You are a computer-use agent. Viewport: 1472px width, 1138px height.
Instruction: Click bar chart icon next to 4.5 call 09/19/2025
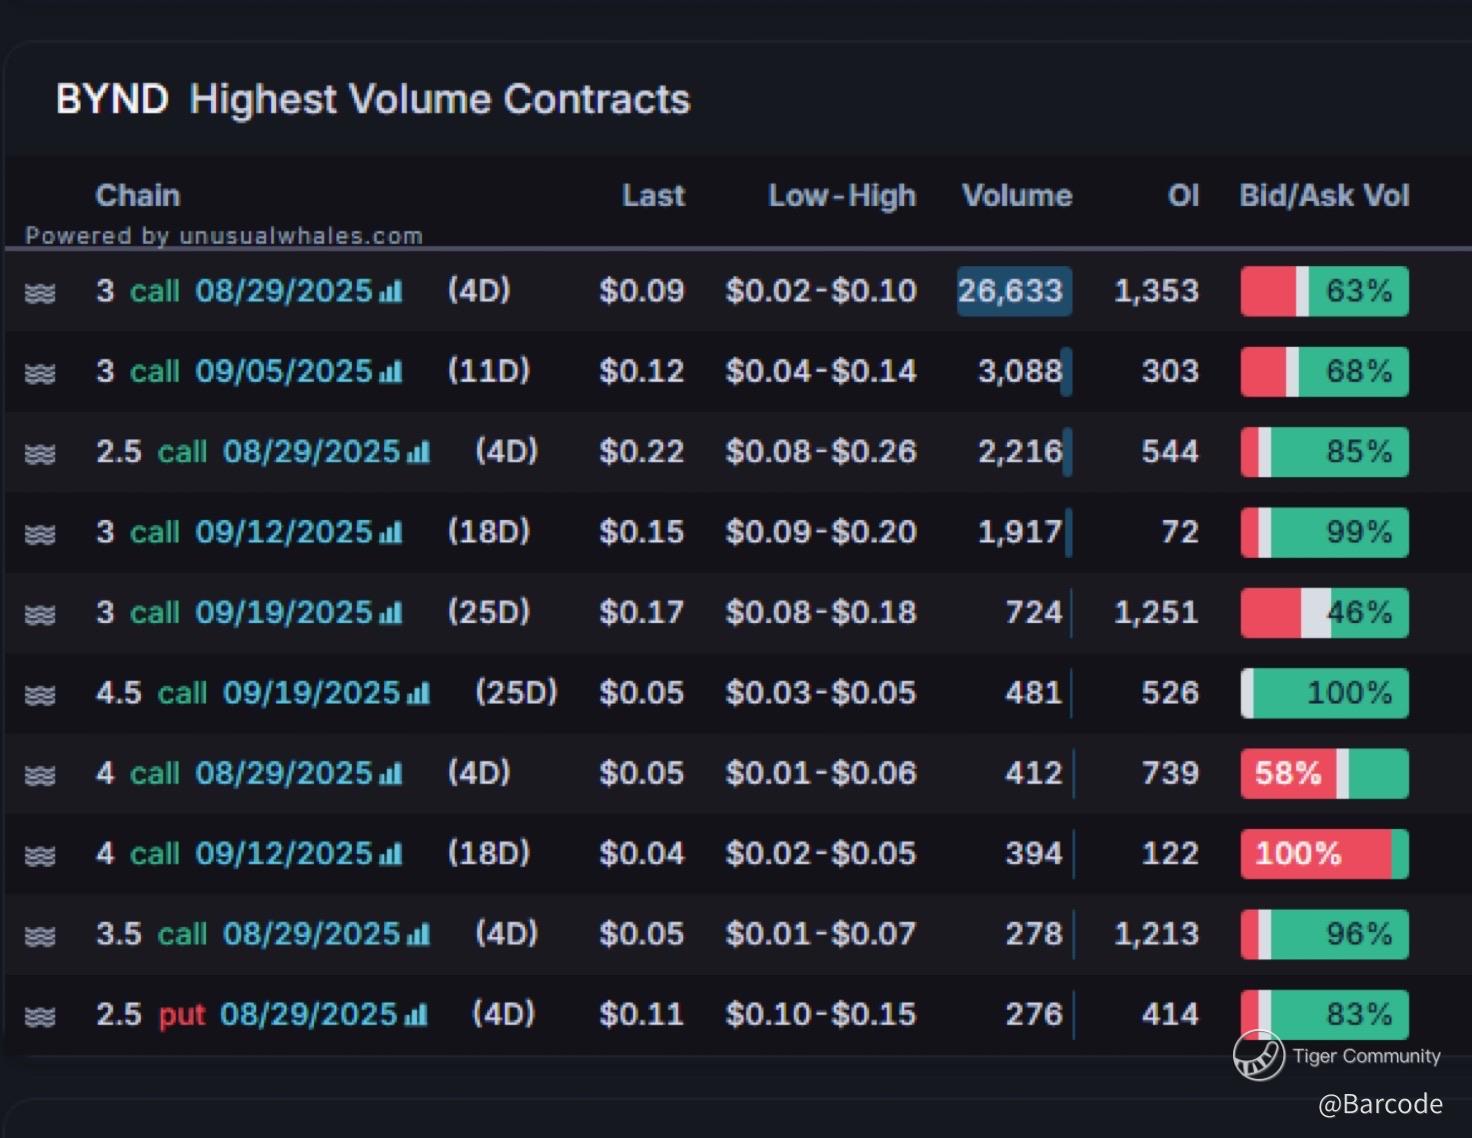(418, 693)
